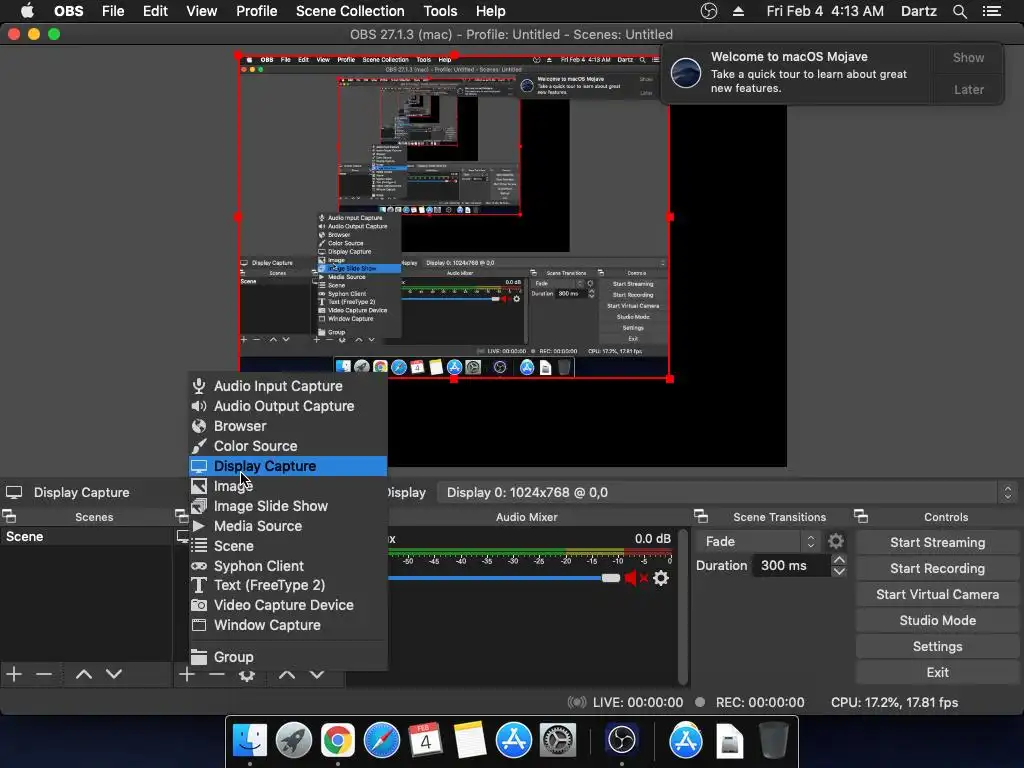Select Video Capture Device source
Screen dimensions: 1024x768
[288, 605]
